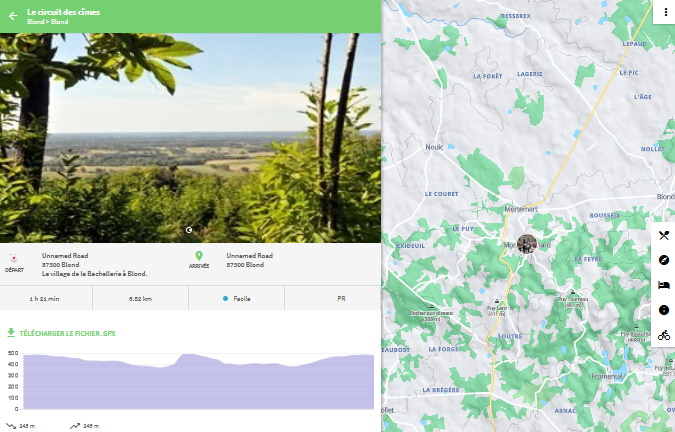Show restaurants with the fork-knife icon
This screenshot has height=432, width=675.
[664, 235]
